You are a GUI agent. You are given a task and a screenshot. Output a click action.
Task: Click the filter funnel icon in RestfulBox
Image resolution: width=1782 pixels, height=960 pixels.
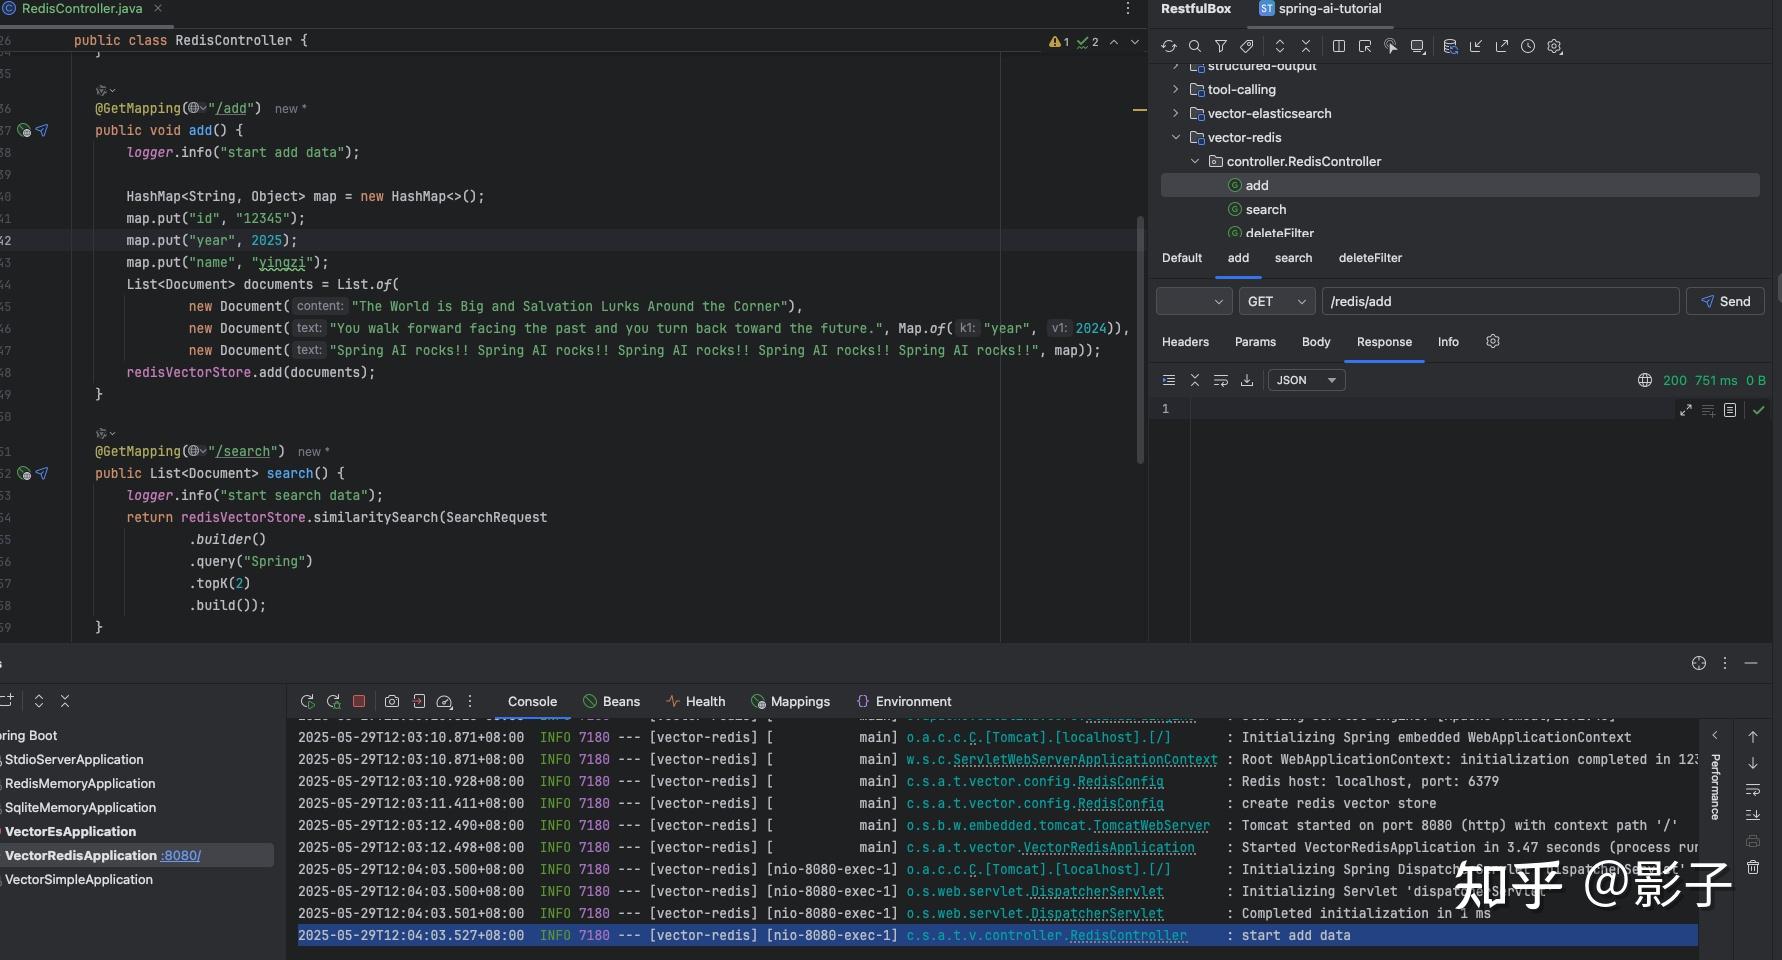point(1220,46)
